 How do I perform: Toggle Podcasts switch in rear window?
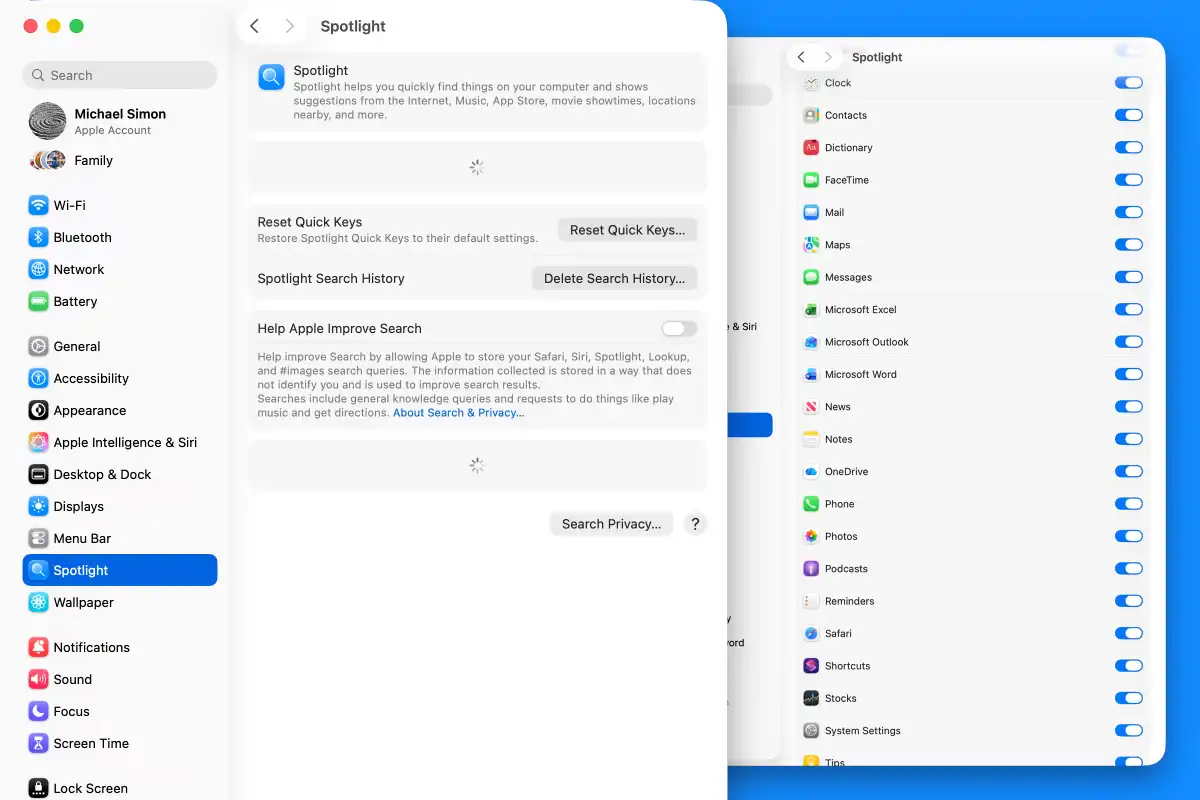click(1128, 568)
